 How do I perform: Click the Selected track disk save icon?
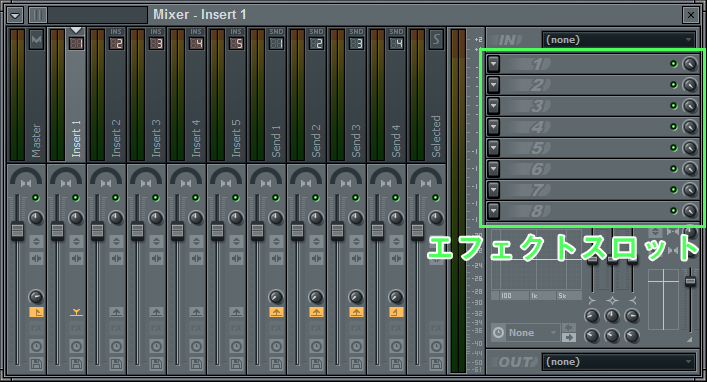pos(436,364)
